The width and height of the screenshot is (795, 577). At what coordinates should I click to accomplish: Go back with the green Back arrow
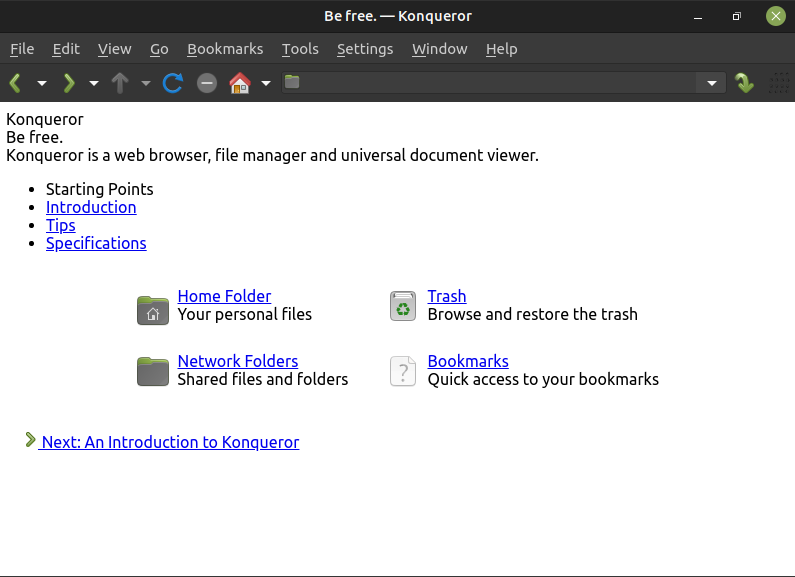[15, 83]
